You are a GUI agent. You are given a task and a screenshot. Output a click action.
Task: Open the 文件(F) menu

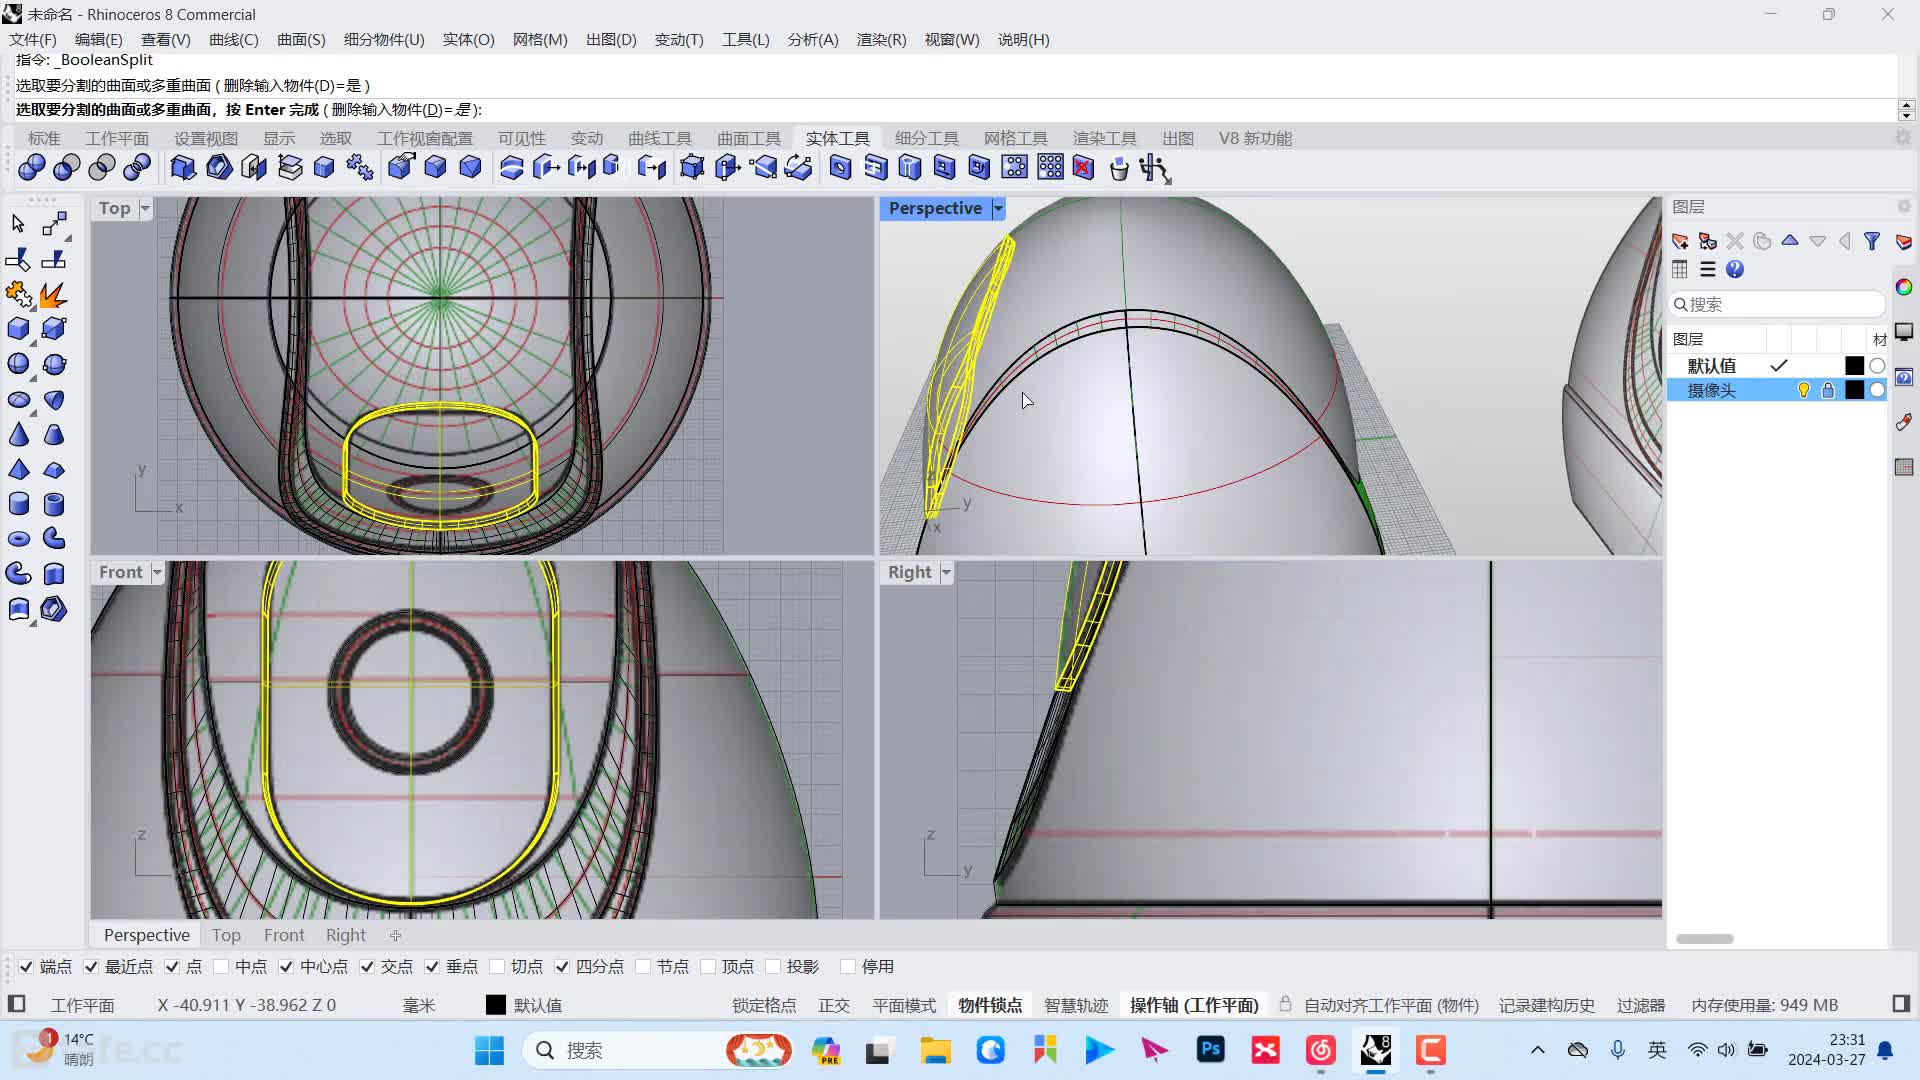coord(33,39)
